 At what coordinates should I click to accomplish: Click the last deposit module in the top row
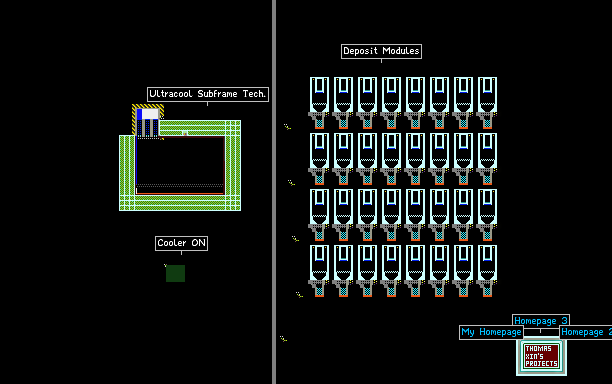(x=487, y=103)
